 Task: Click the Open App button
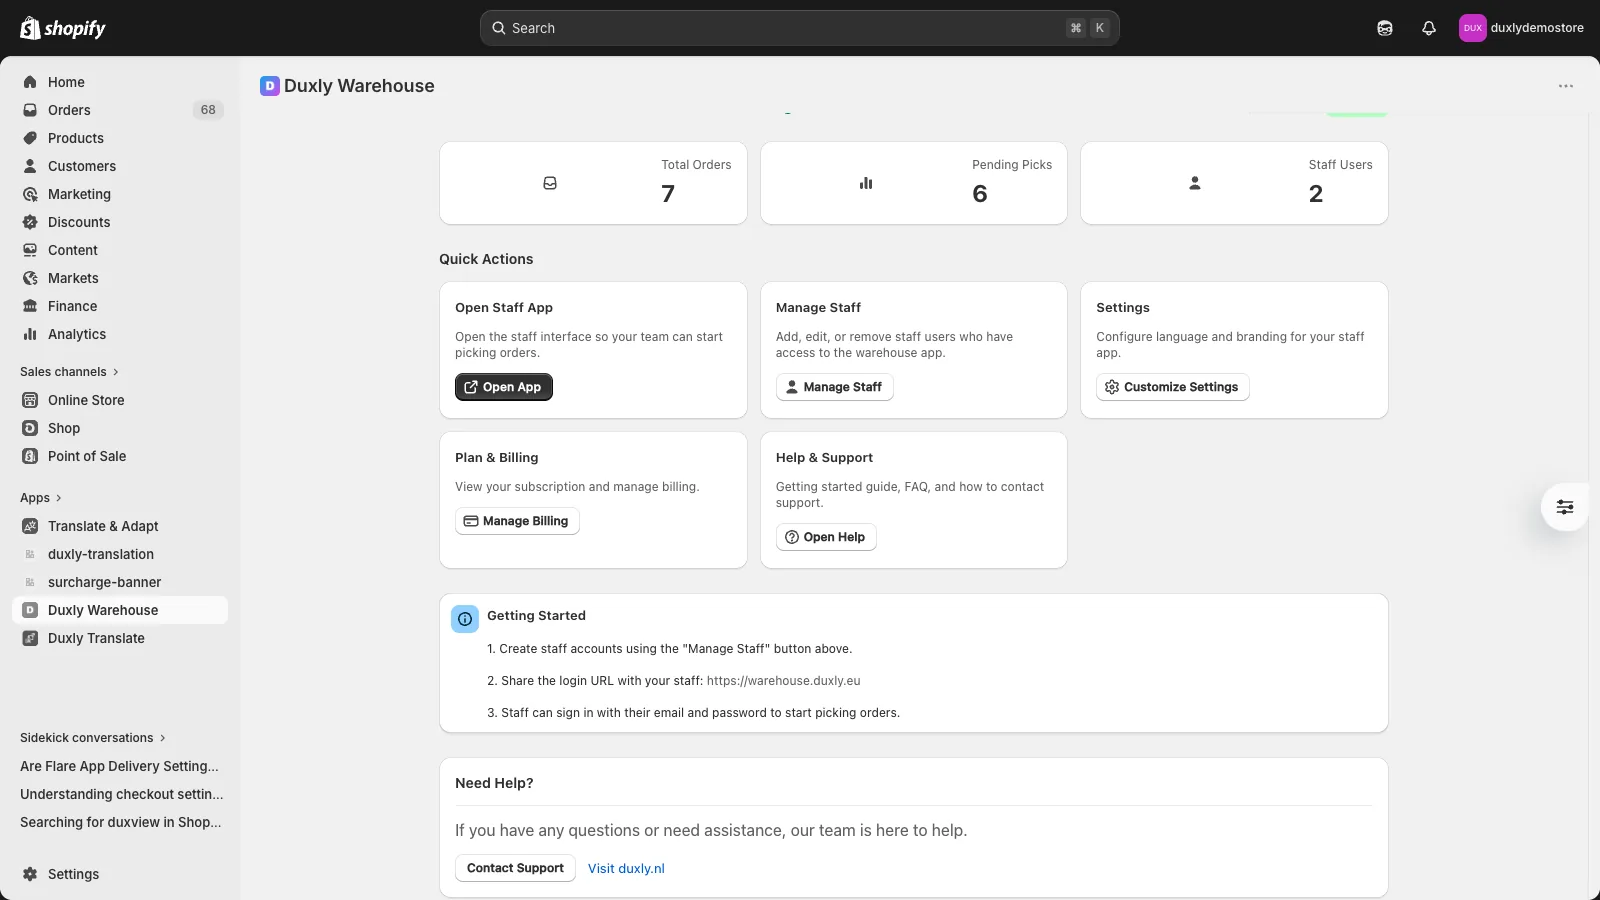(x=504, y=387)
